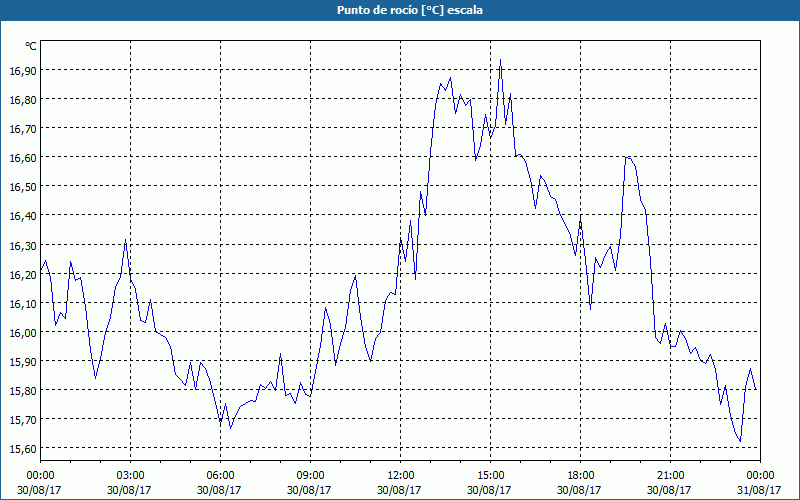Click the 12:00 time label
This screenshot has height=500, width=800.
(x=401, y=476)
